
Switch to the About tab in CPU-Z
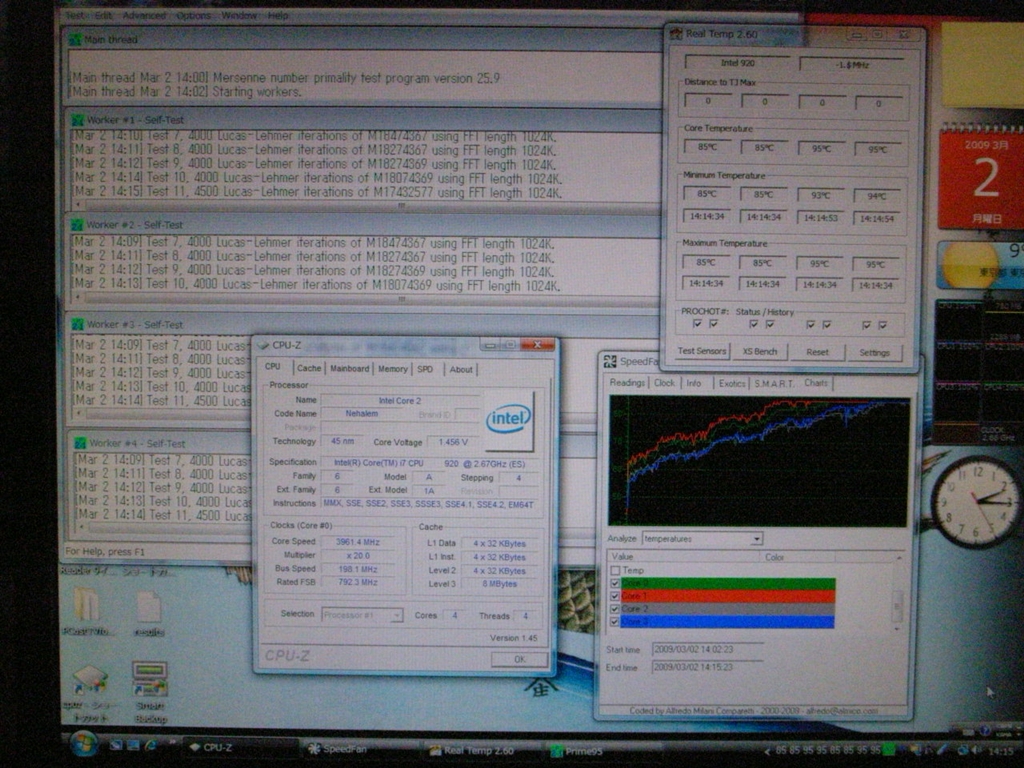[x=461, y=370]
